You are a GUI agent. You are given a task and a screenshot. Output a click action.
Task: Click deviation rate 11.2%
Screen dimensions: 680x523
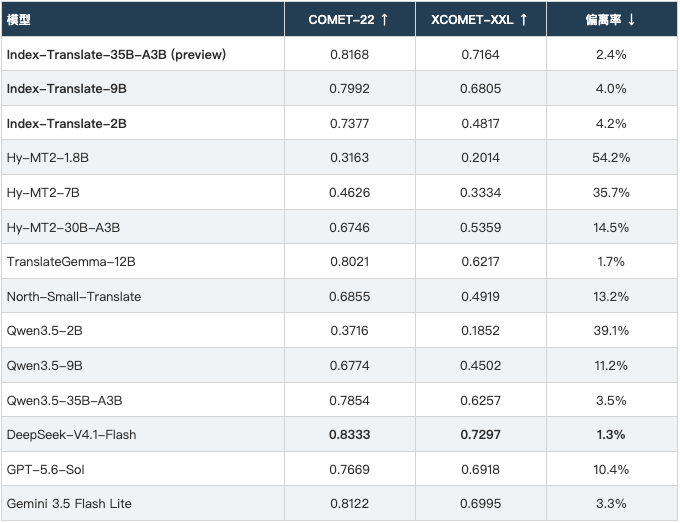tap(611, 366)
